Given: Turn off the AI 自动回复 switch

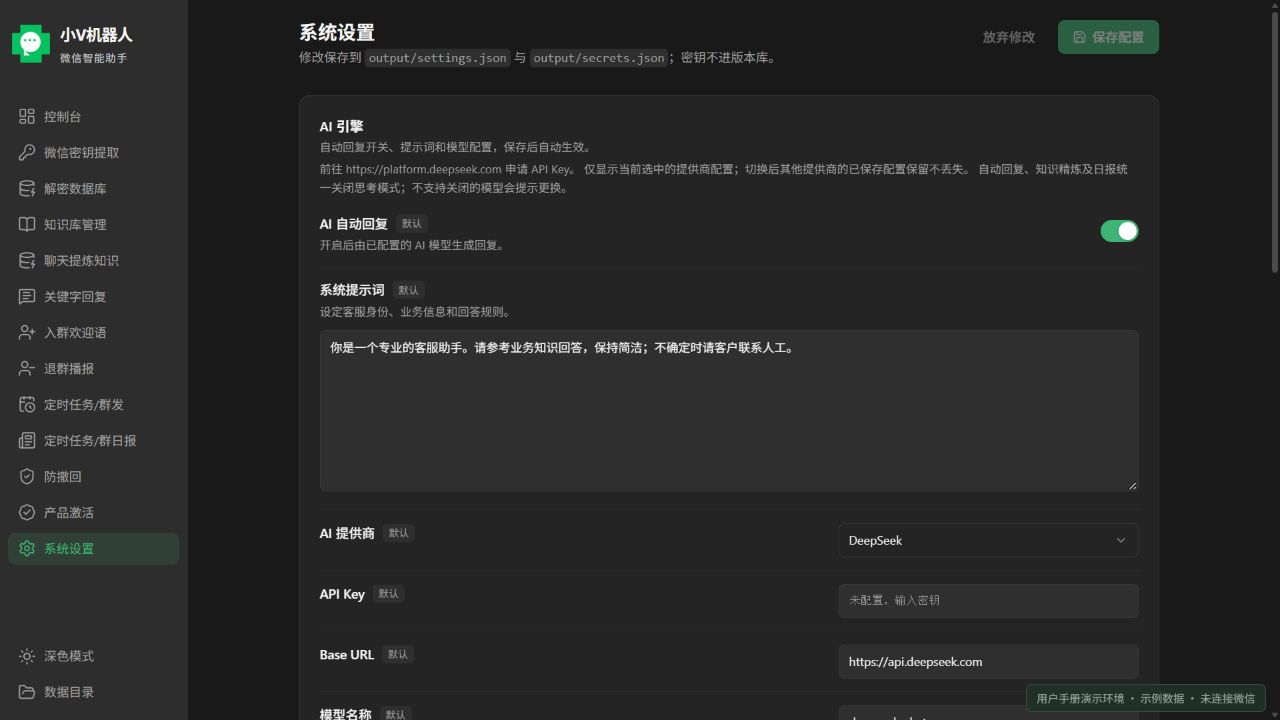Looking at the screenshot, I should tap(1119, 231).
